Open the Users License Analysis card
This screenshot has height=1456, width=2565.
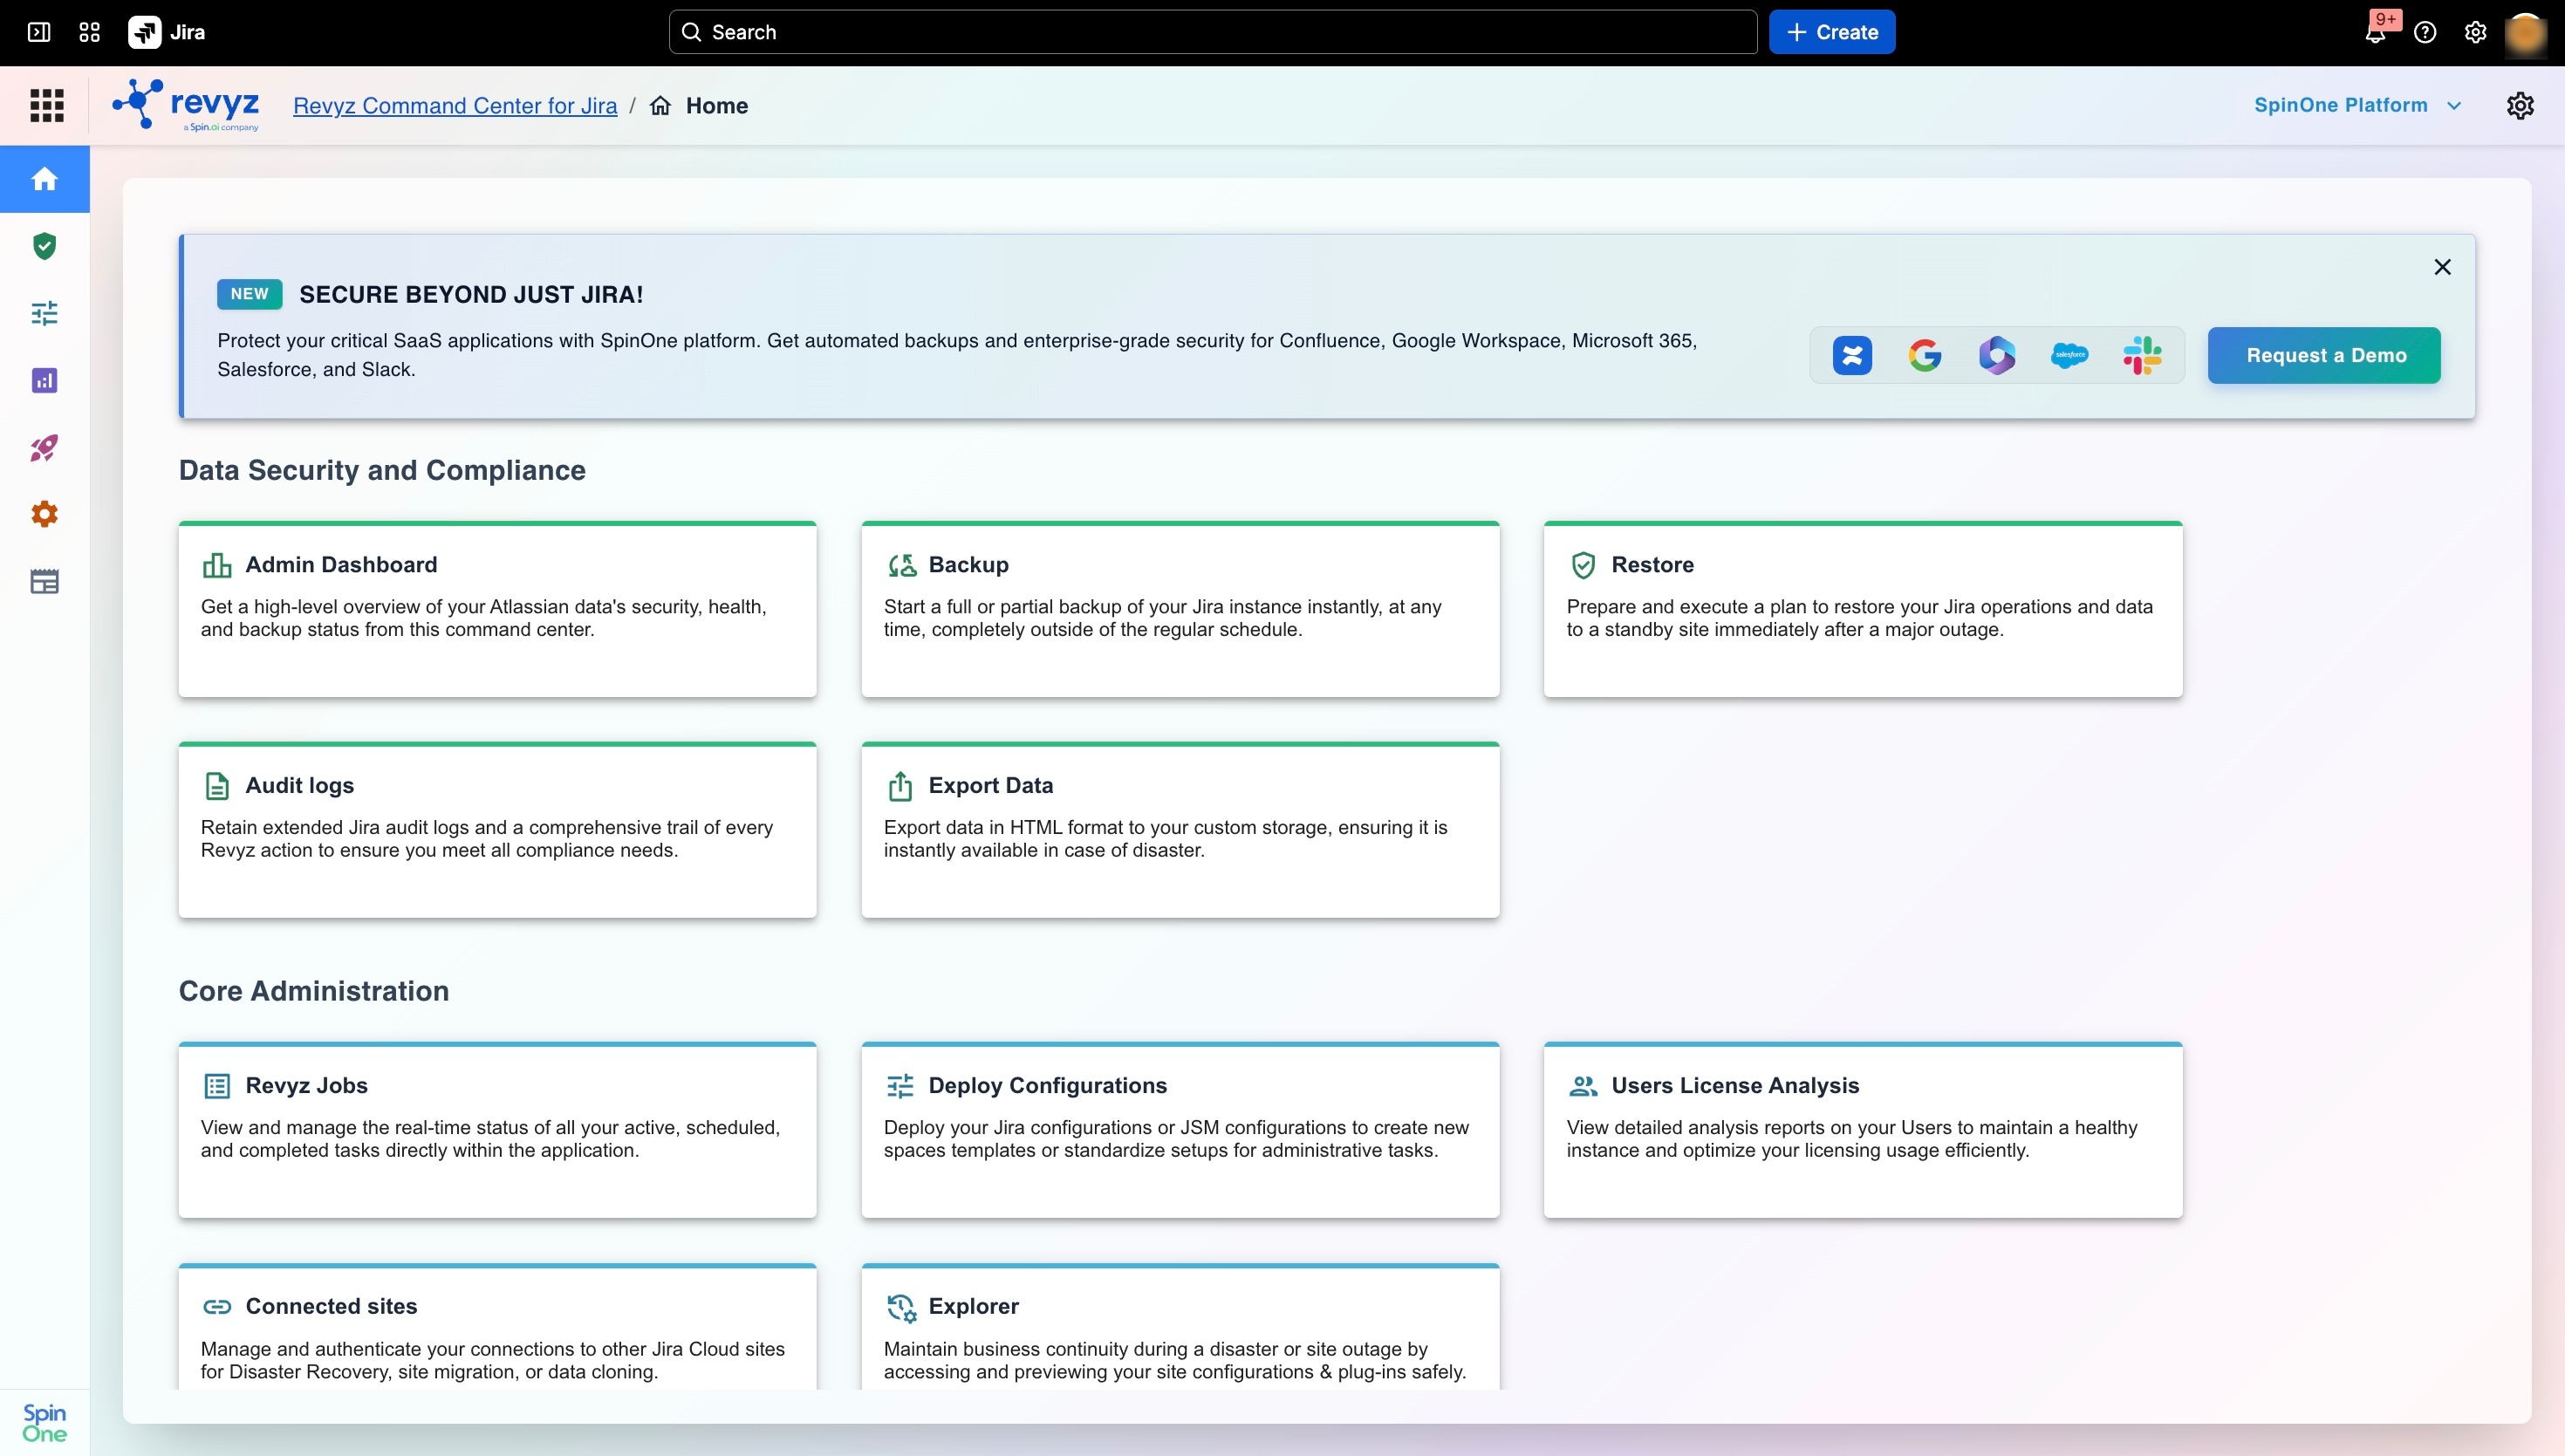click(x=1863, y=1130)
